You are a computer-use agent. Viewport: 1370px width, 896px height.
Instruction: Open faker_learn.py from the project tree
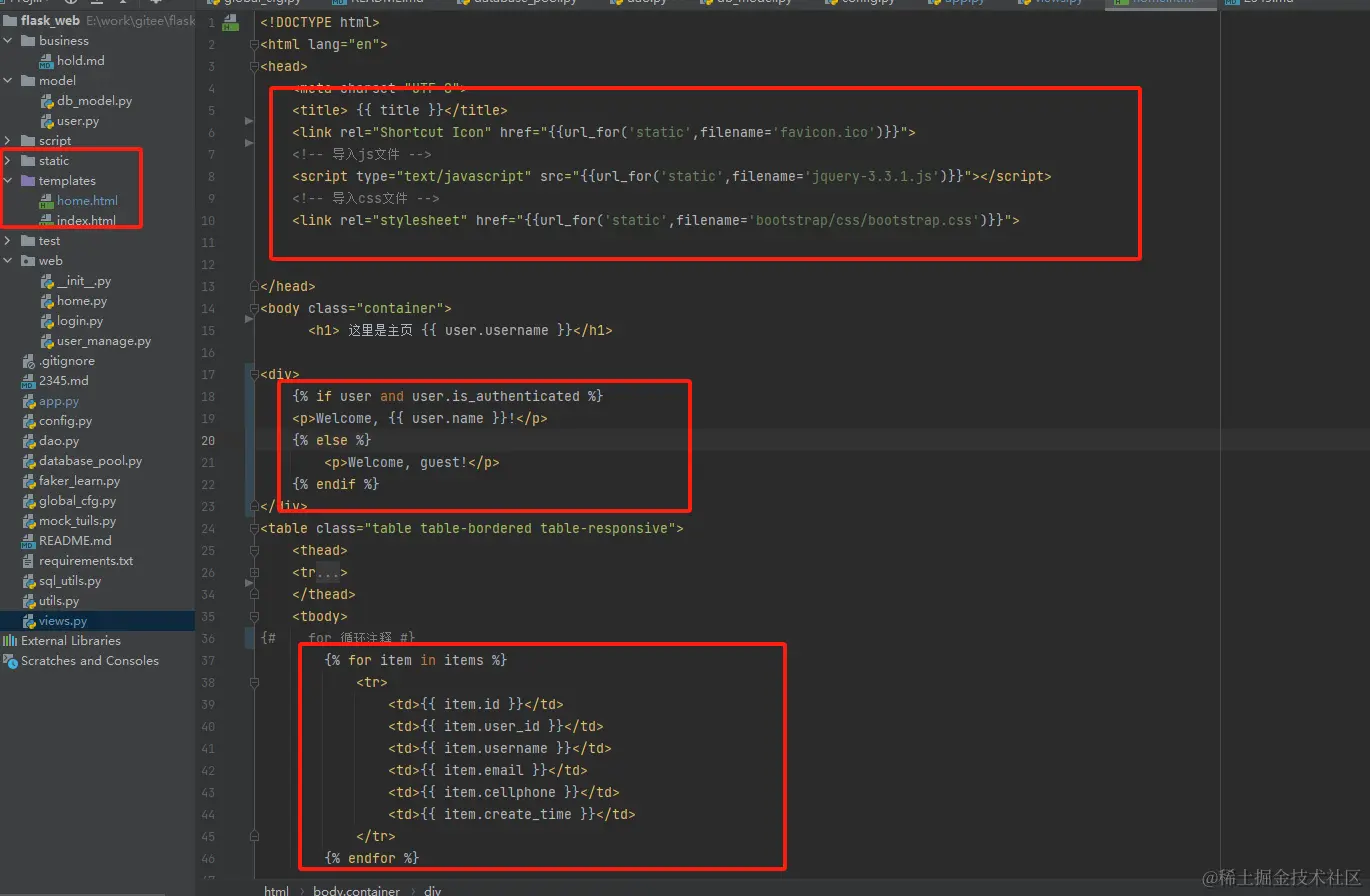point(79,481)
